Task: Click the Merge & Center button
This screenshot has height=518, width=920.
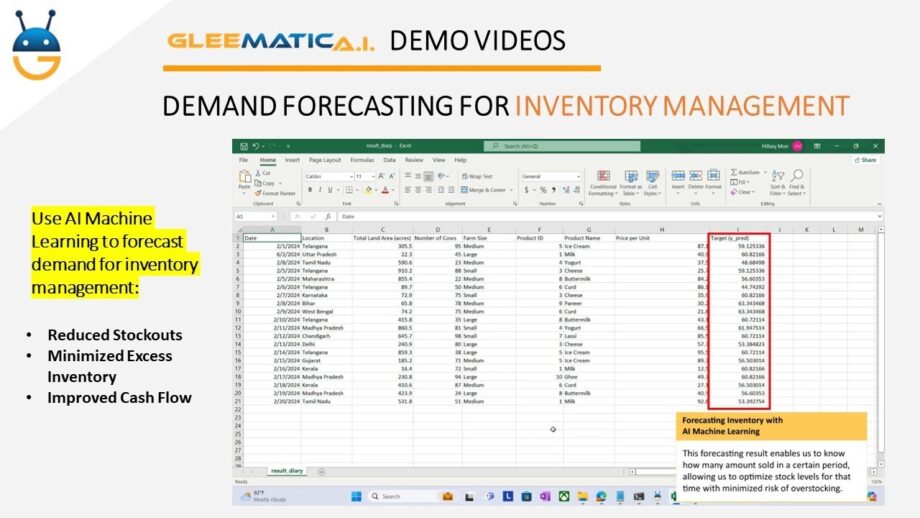Action: (483, 190)
